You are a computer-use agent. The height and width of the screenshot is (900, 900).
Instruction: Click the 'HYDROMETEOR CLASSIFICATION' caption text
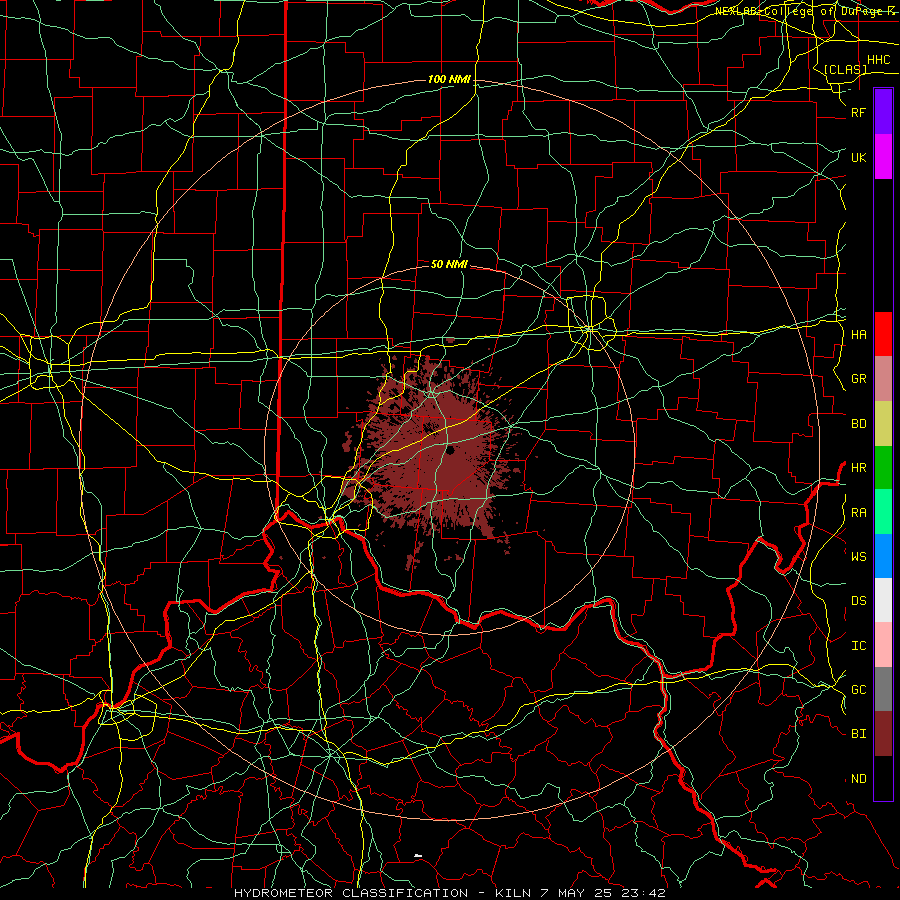[x=351, y=893]
